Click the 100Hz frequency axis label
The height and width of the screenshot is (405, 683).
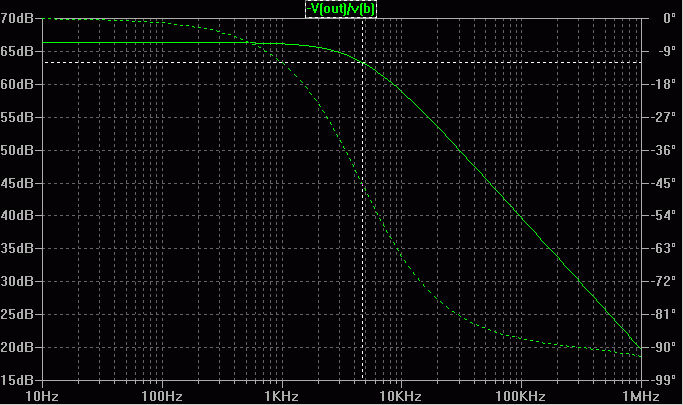tap(162, 396)
